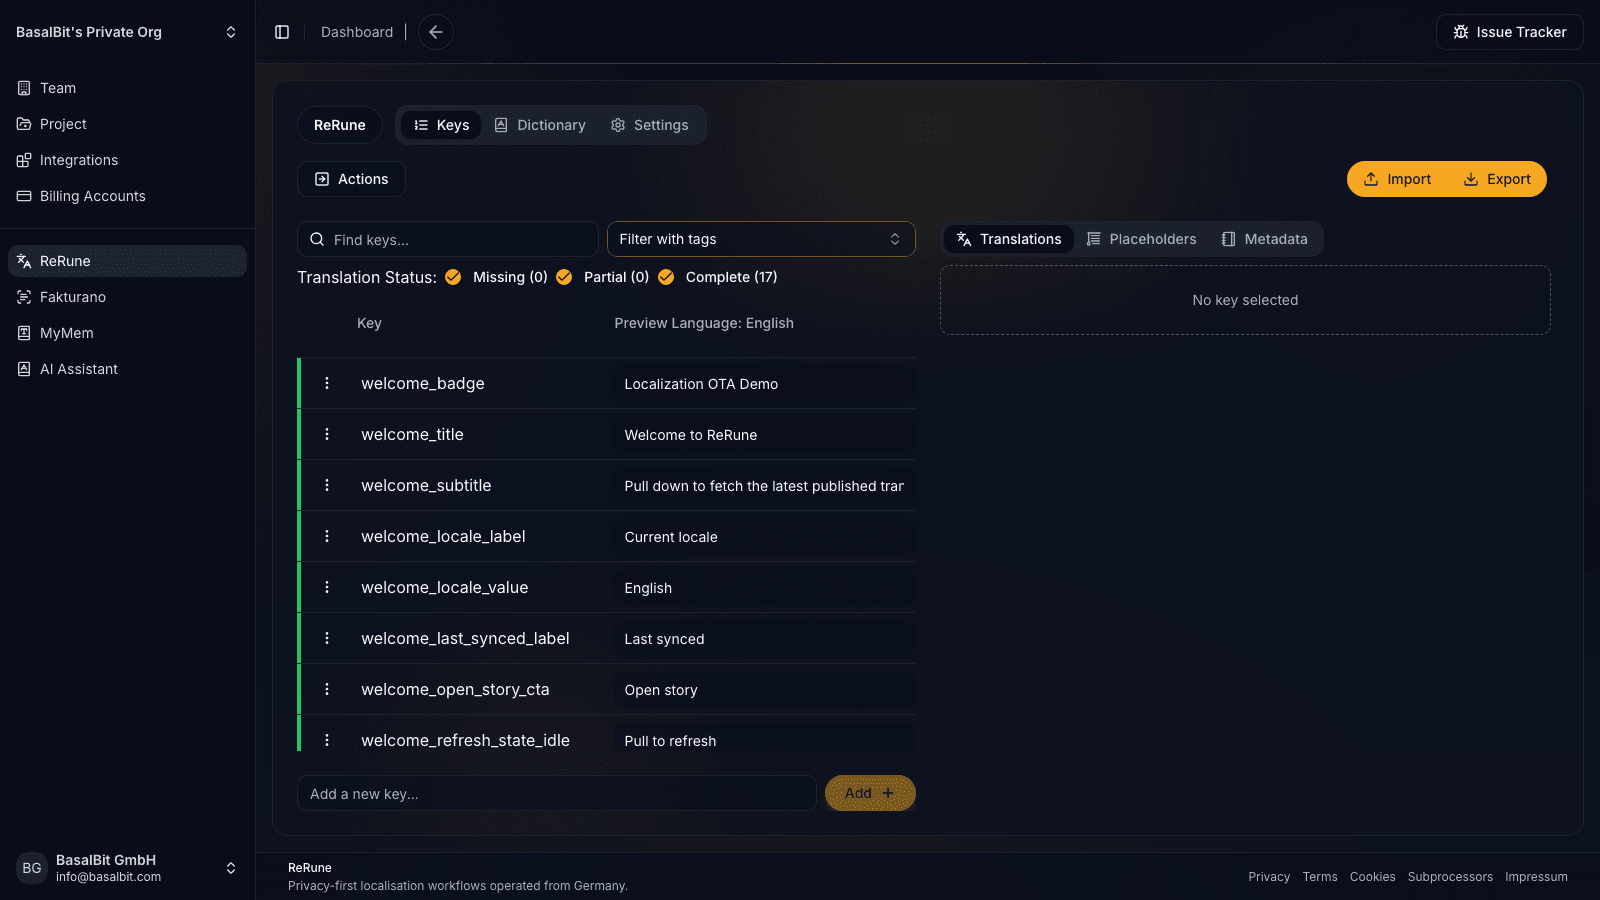Viewport: 1600px width, 900px height.
Task: Open the Issue Tracker
Action: coord(1509,32)
